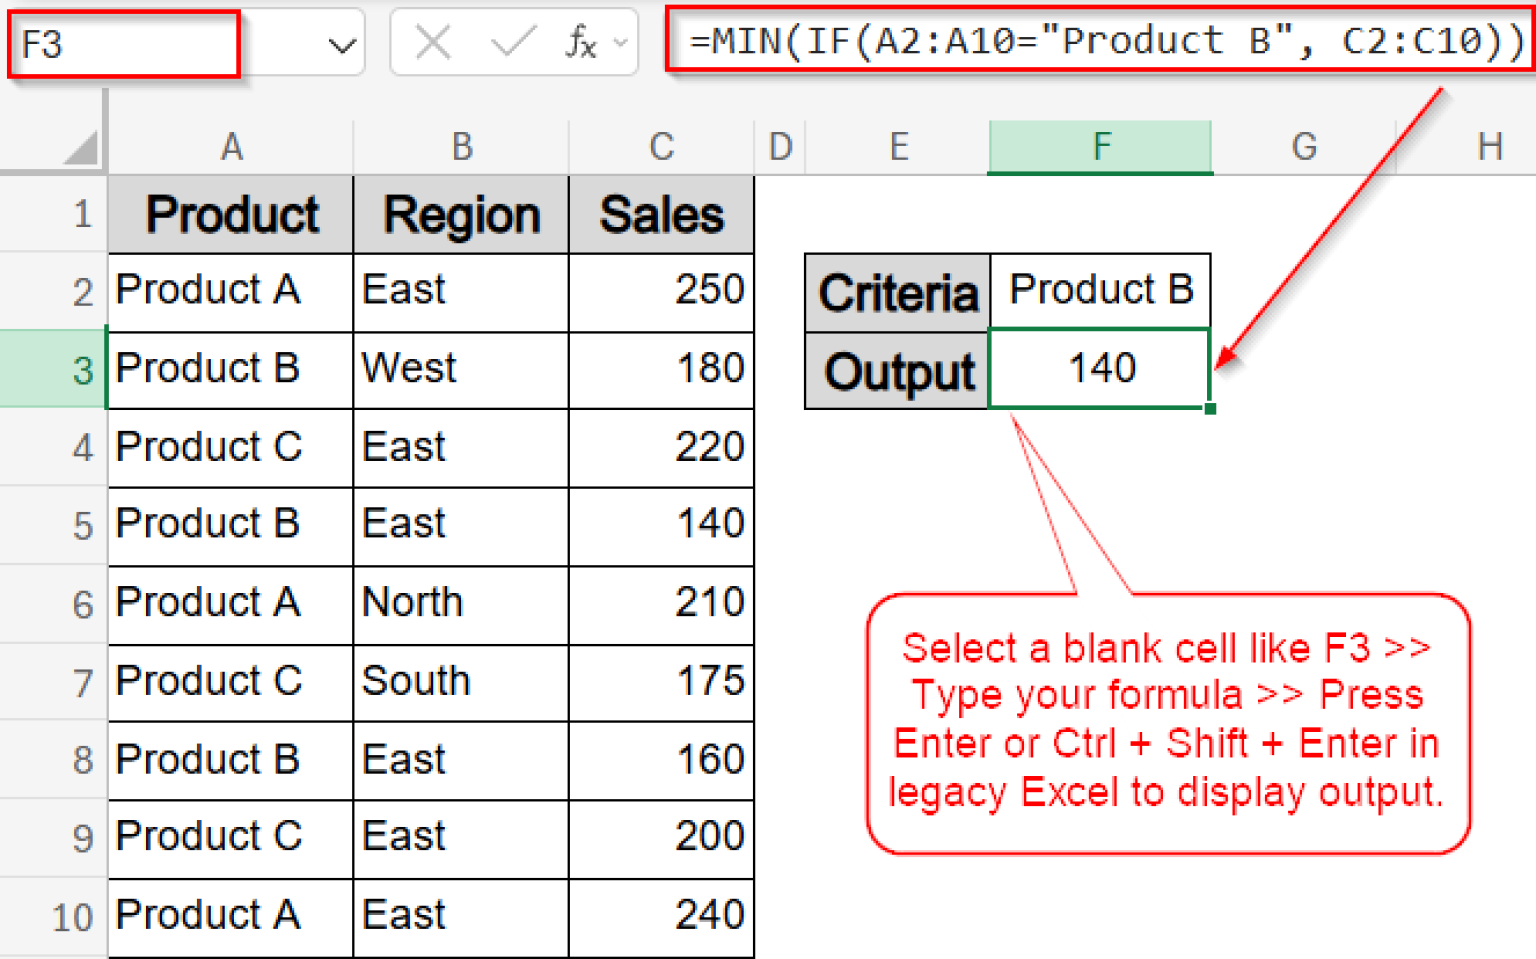Image resolution: width=1536 pixels, height=959 pixels.
Task: Click the Criteria label cell
Action: pyautogui.click(x=897, y=291)
